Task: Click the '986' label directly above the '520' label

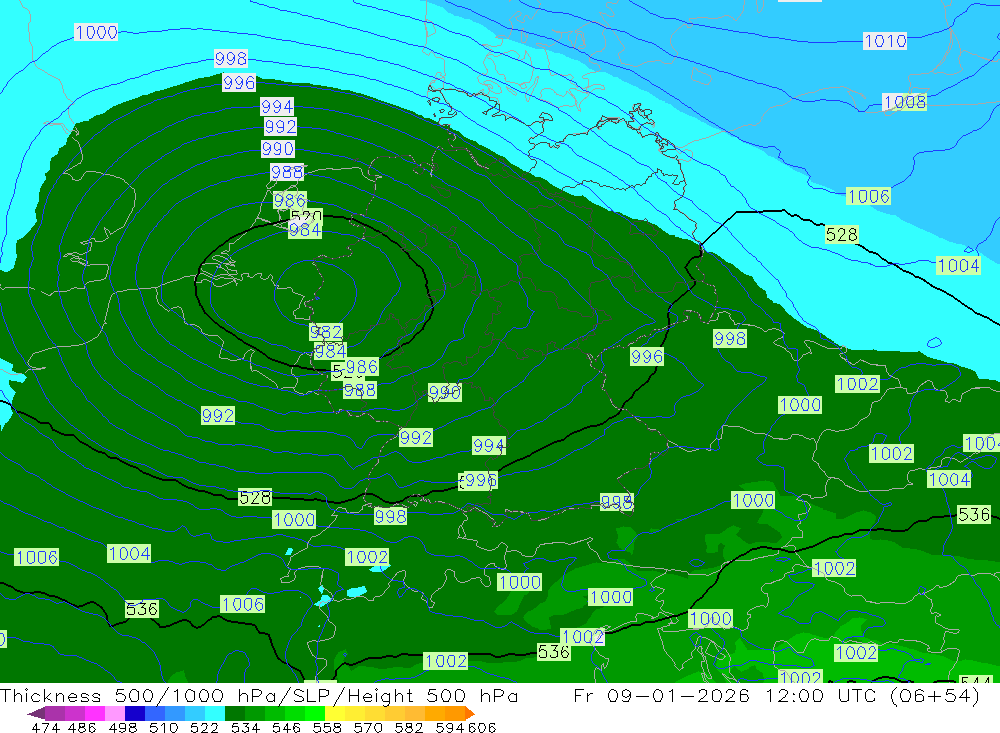Action: pyautogui.click(x=290, y=200)
